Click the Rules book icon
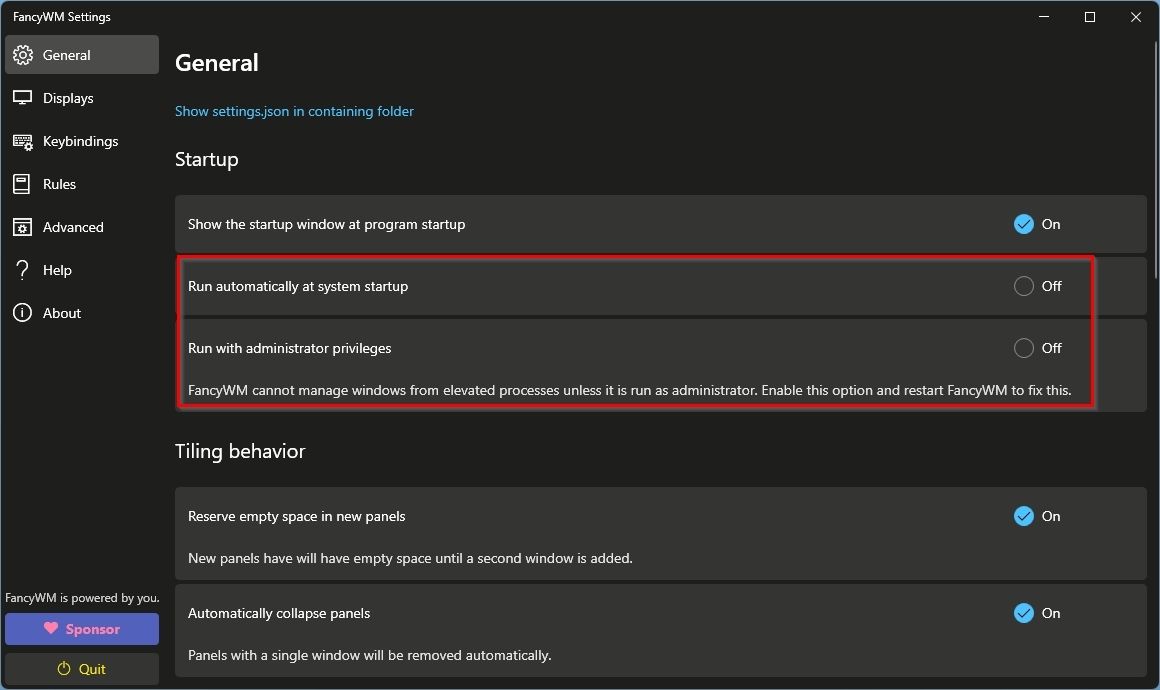The image size is (1160, 690). pyautogui.click(x=23, y=183)
